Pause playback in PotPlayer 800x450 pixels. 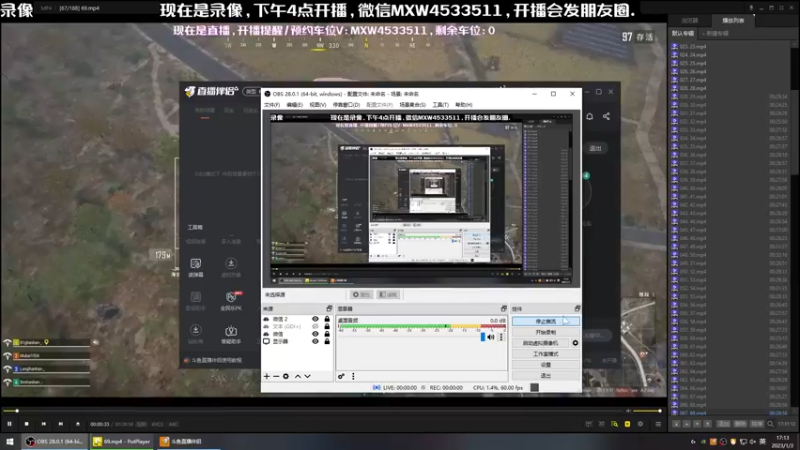point(9,423)
